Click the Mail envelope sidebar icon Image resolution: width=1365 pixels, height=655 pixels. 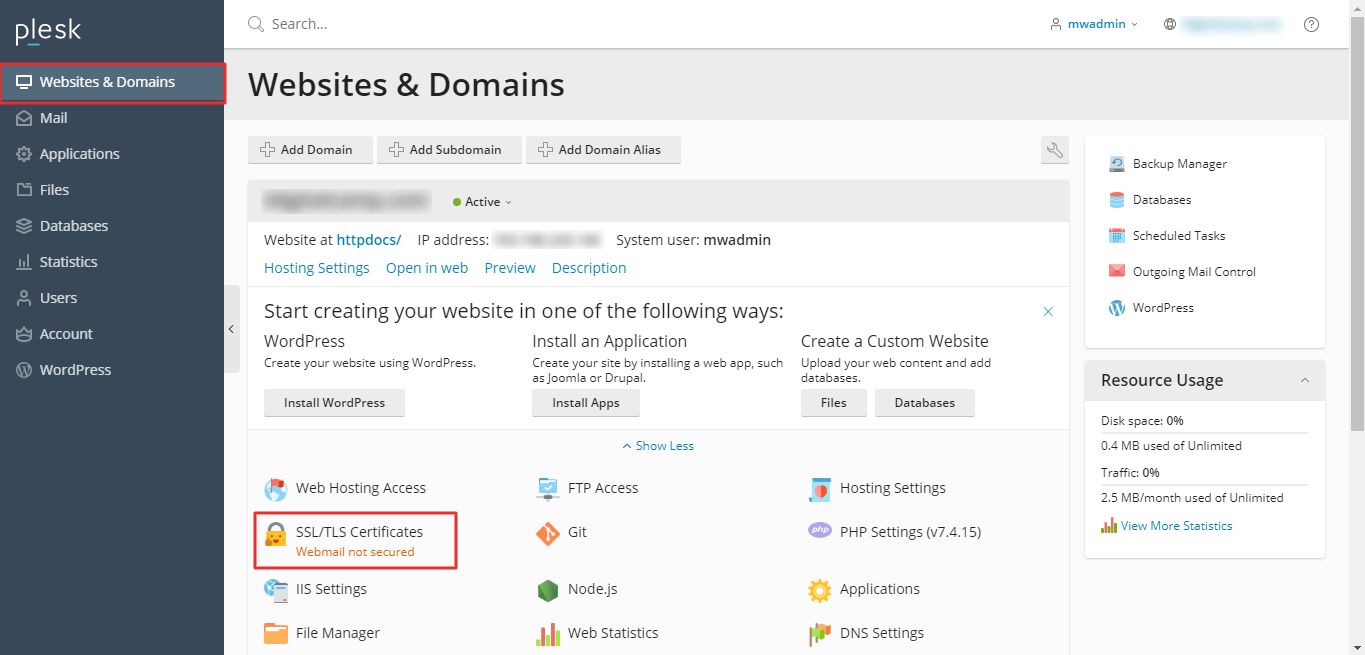[x=24, y=118]
